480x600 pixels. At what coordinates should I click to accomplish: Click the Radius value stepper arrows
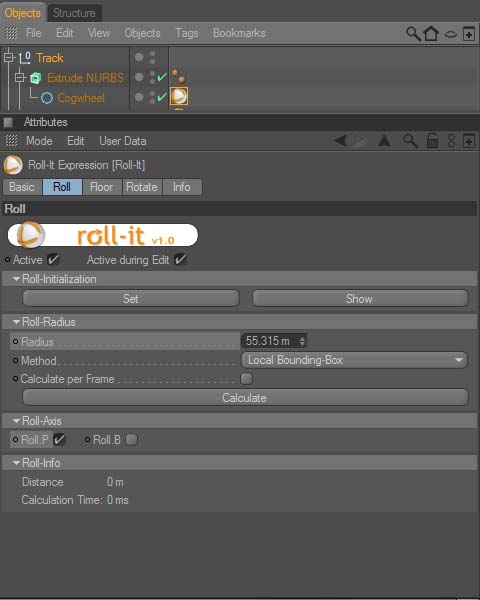click(x=302, y=341)
